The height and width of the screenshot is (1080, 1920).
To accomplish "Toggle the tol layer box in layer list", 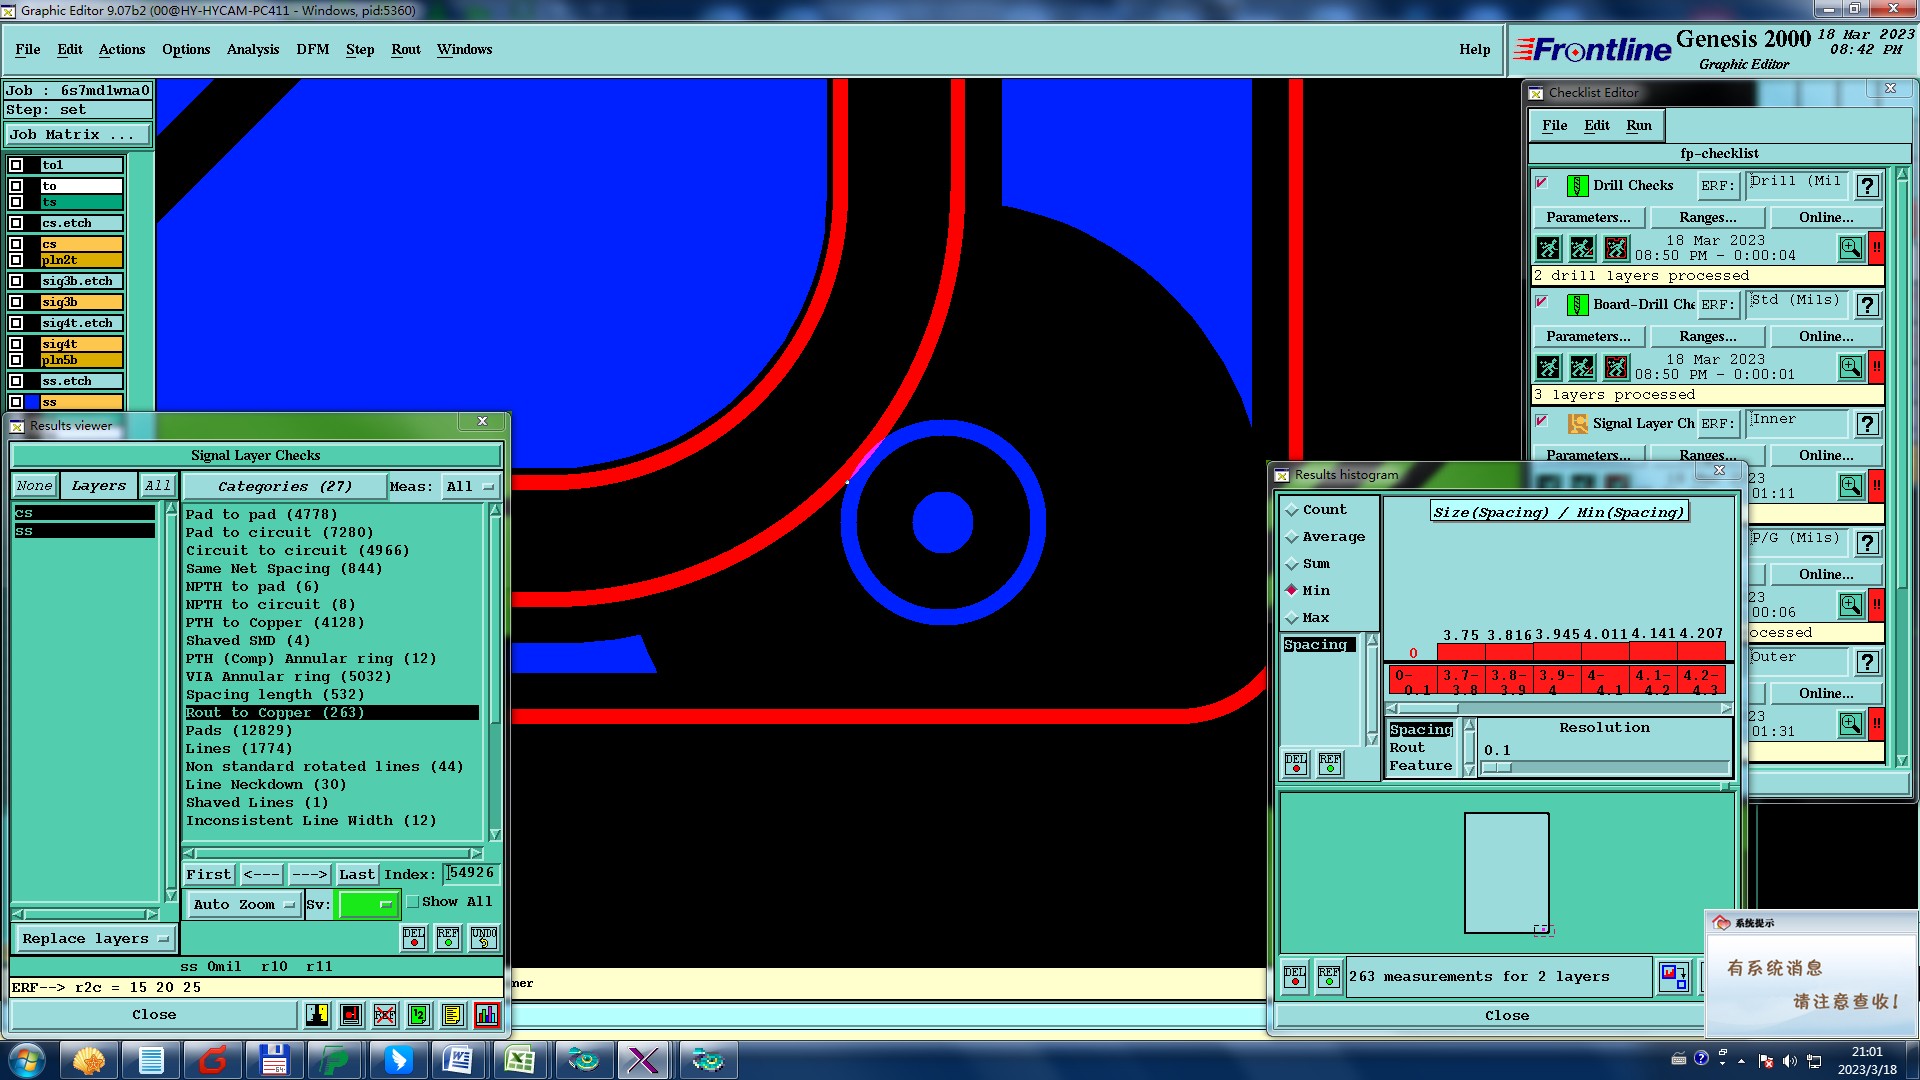I will pos(16,165).
